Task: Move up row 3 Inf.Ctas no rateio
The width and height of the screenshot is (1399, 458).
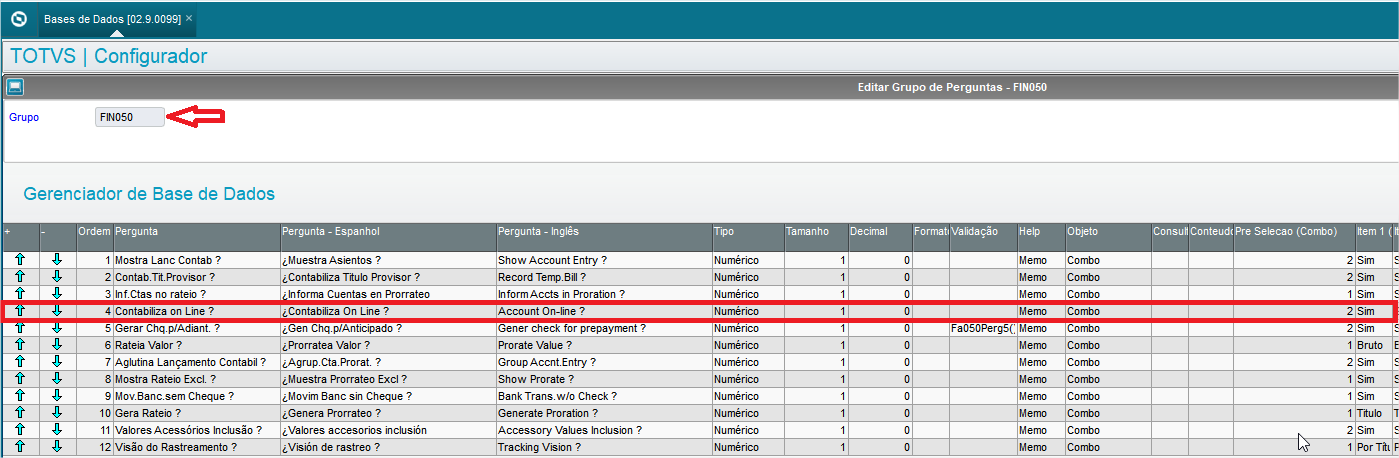Action: (x=20, y=294)
